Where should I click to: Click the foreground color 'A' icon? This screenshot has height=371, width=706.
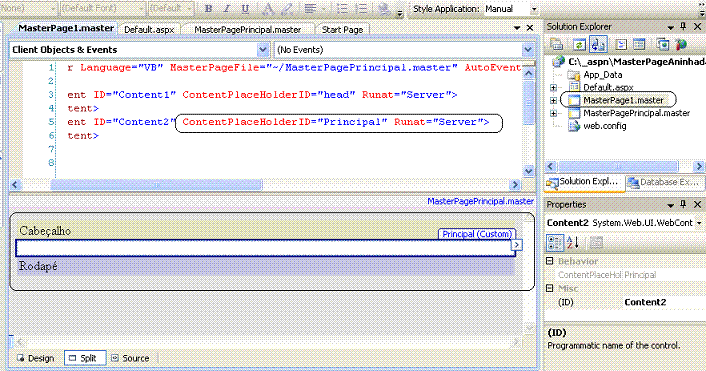pos(268,9)
